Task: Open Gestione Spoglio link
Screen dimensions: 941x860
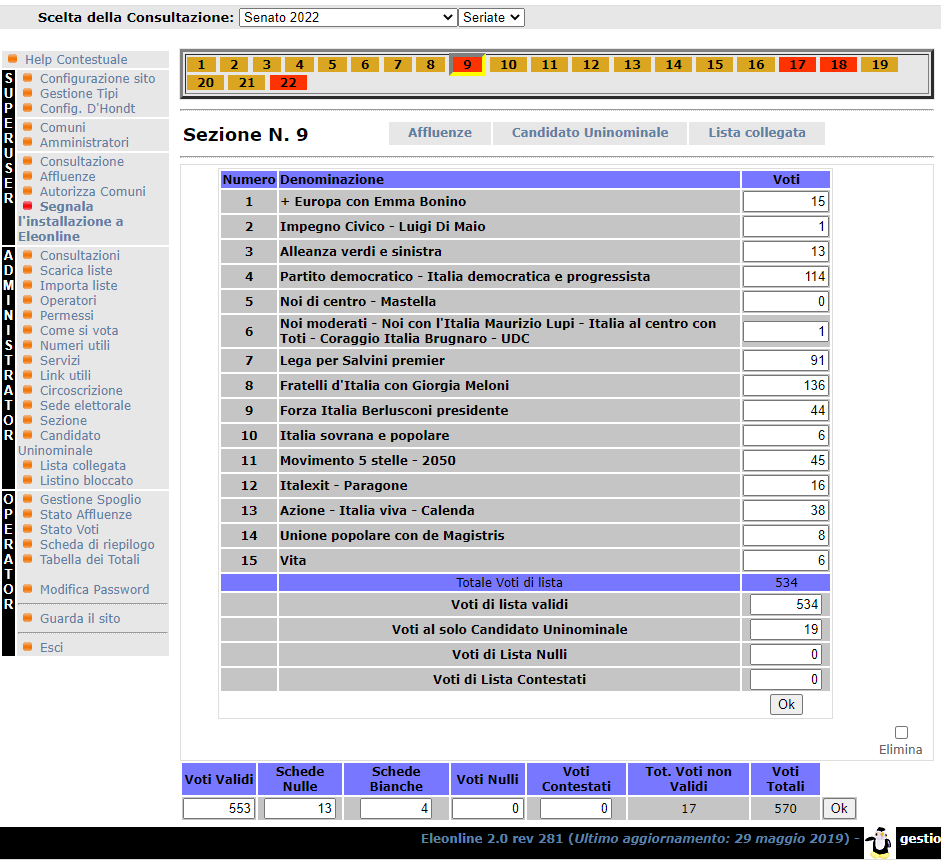Action: tap(90, 500)
